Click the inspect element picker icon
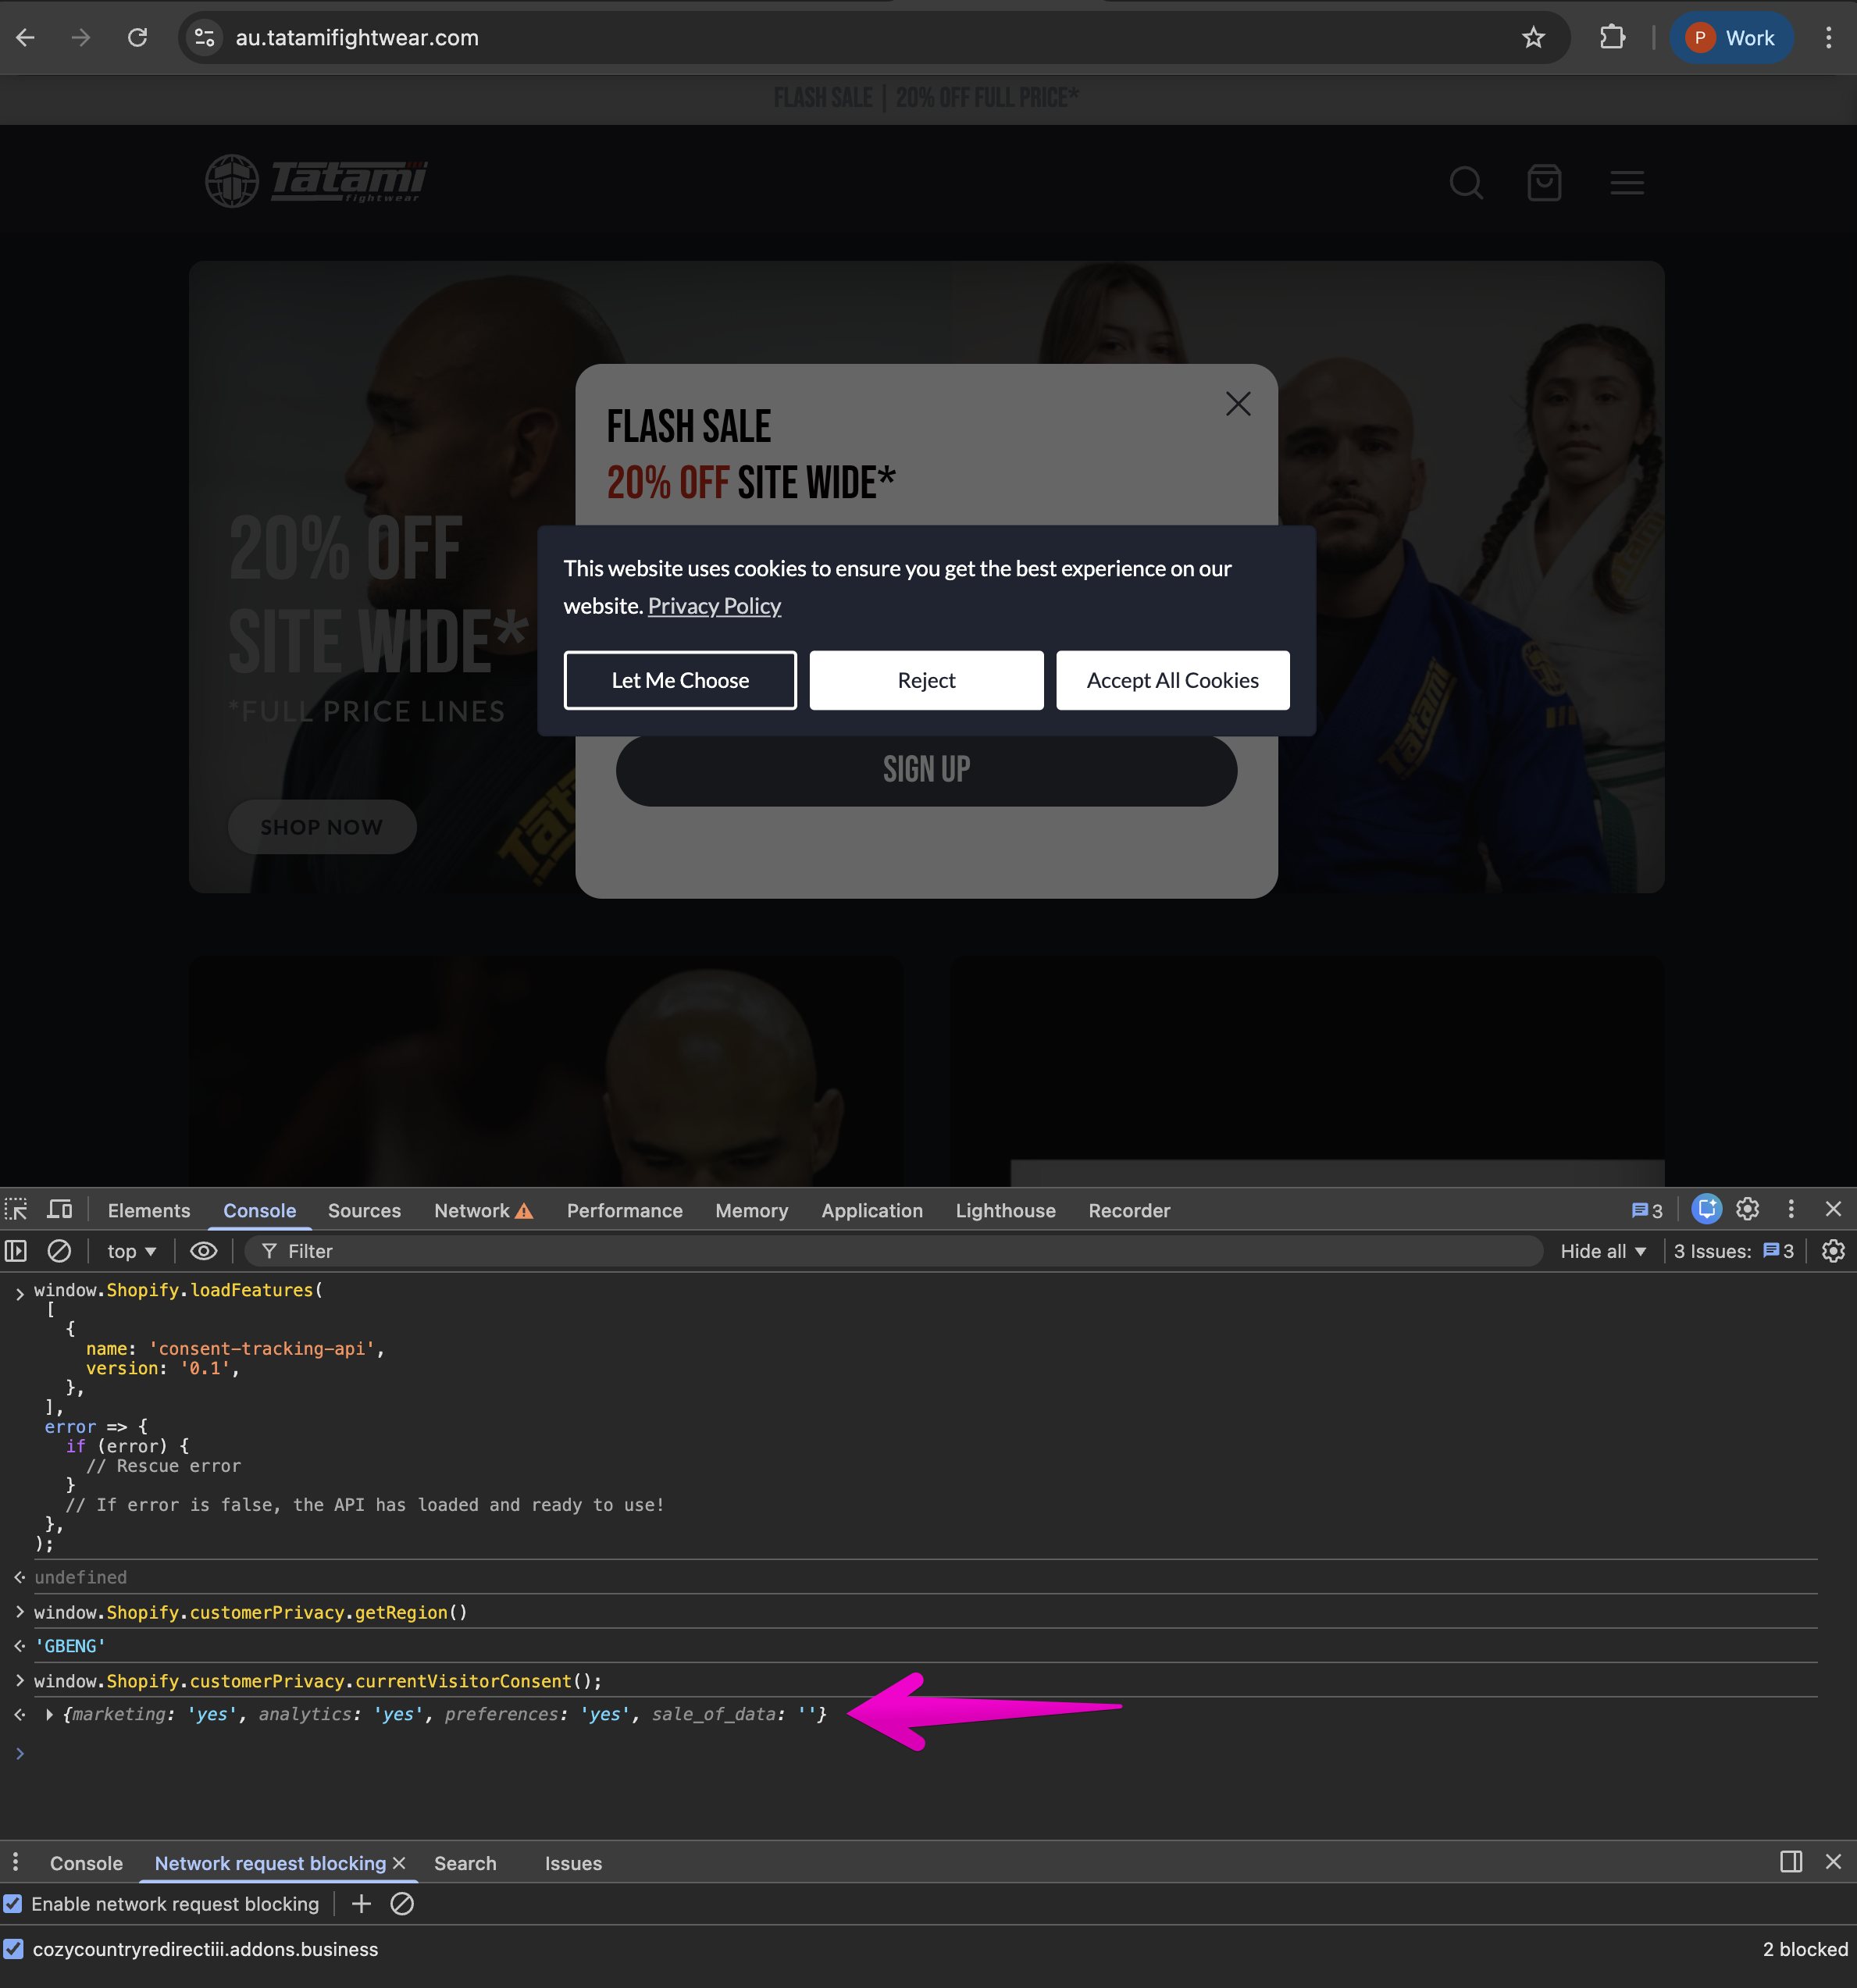 [16, 1210]
